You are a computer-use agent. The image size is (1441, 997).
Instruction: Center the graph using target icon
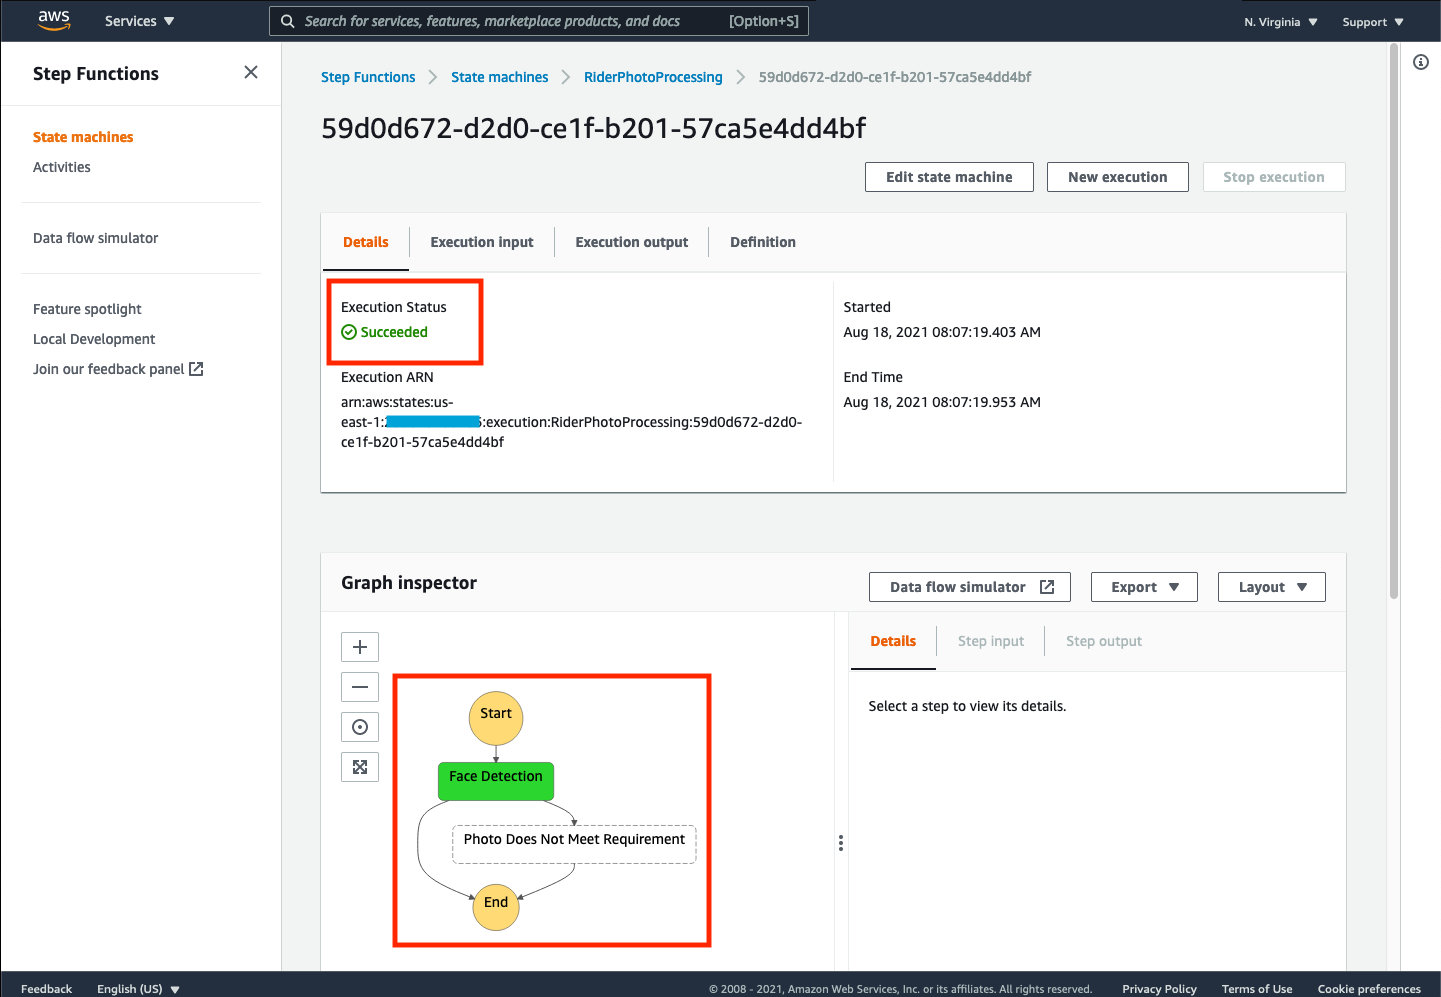coord(360,727)
